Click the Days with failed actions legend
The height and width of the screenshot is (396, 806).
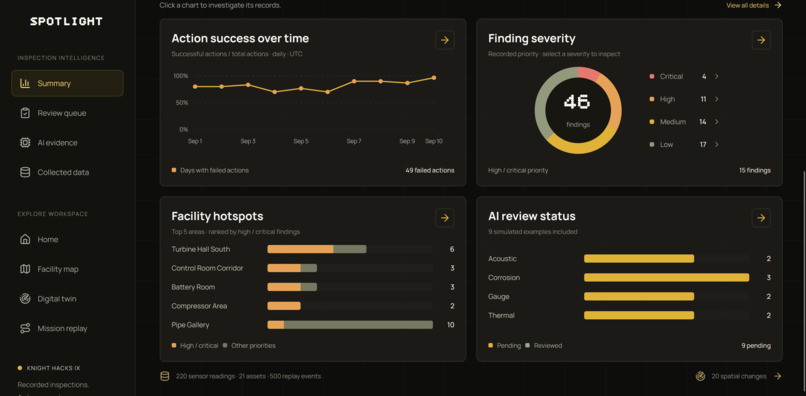tap(210, 170)
